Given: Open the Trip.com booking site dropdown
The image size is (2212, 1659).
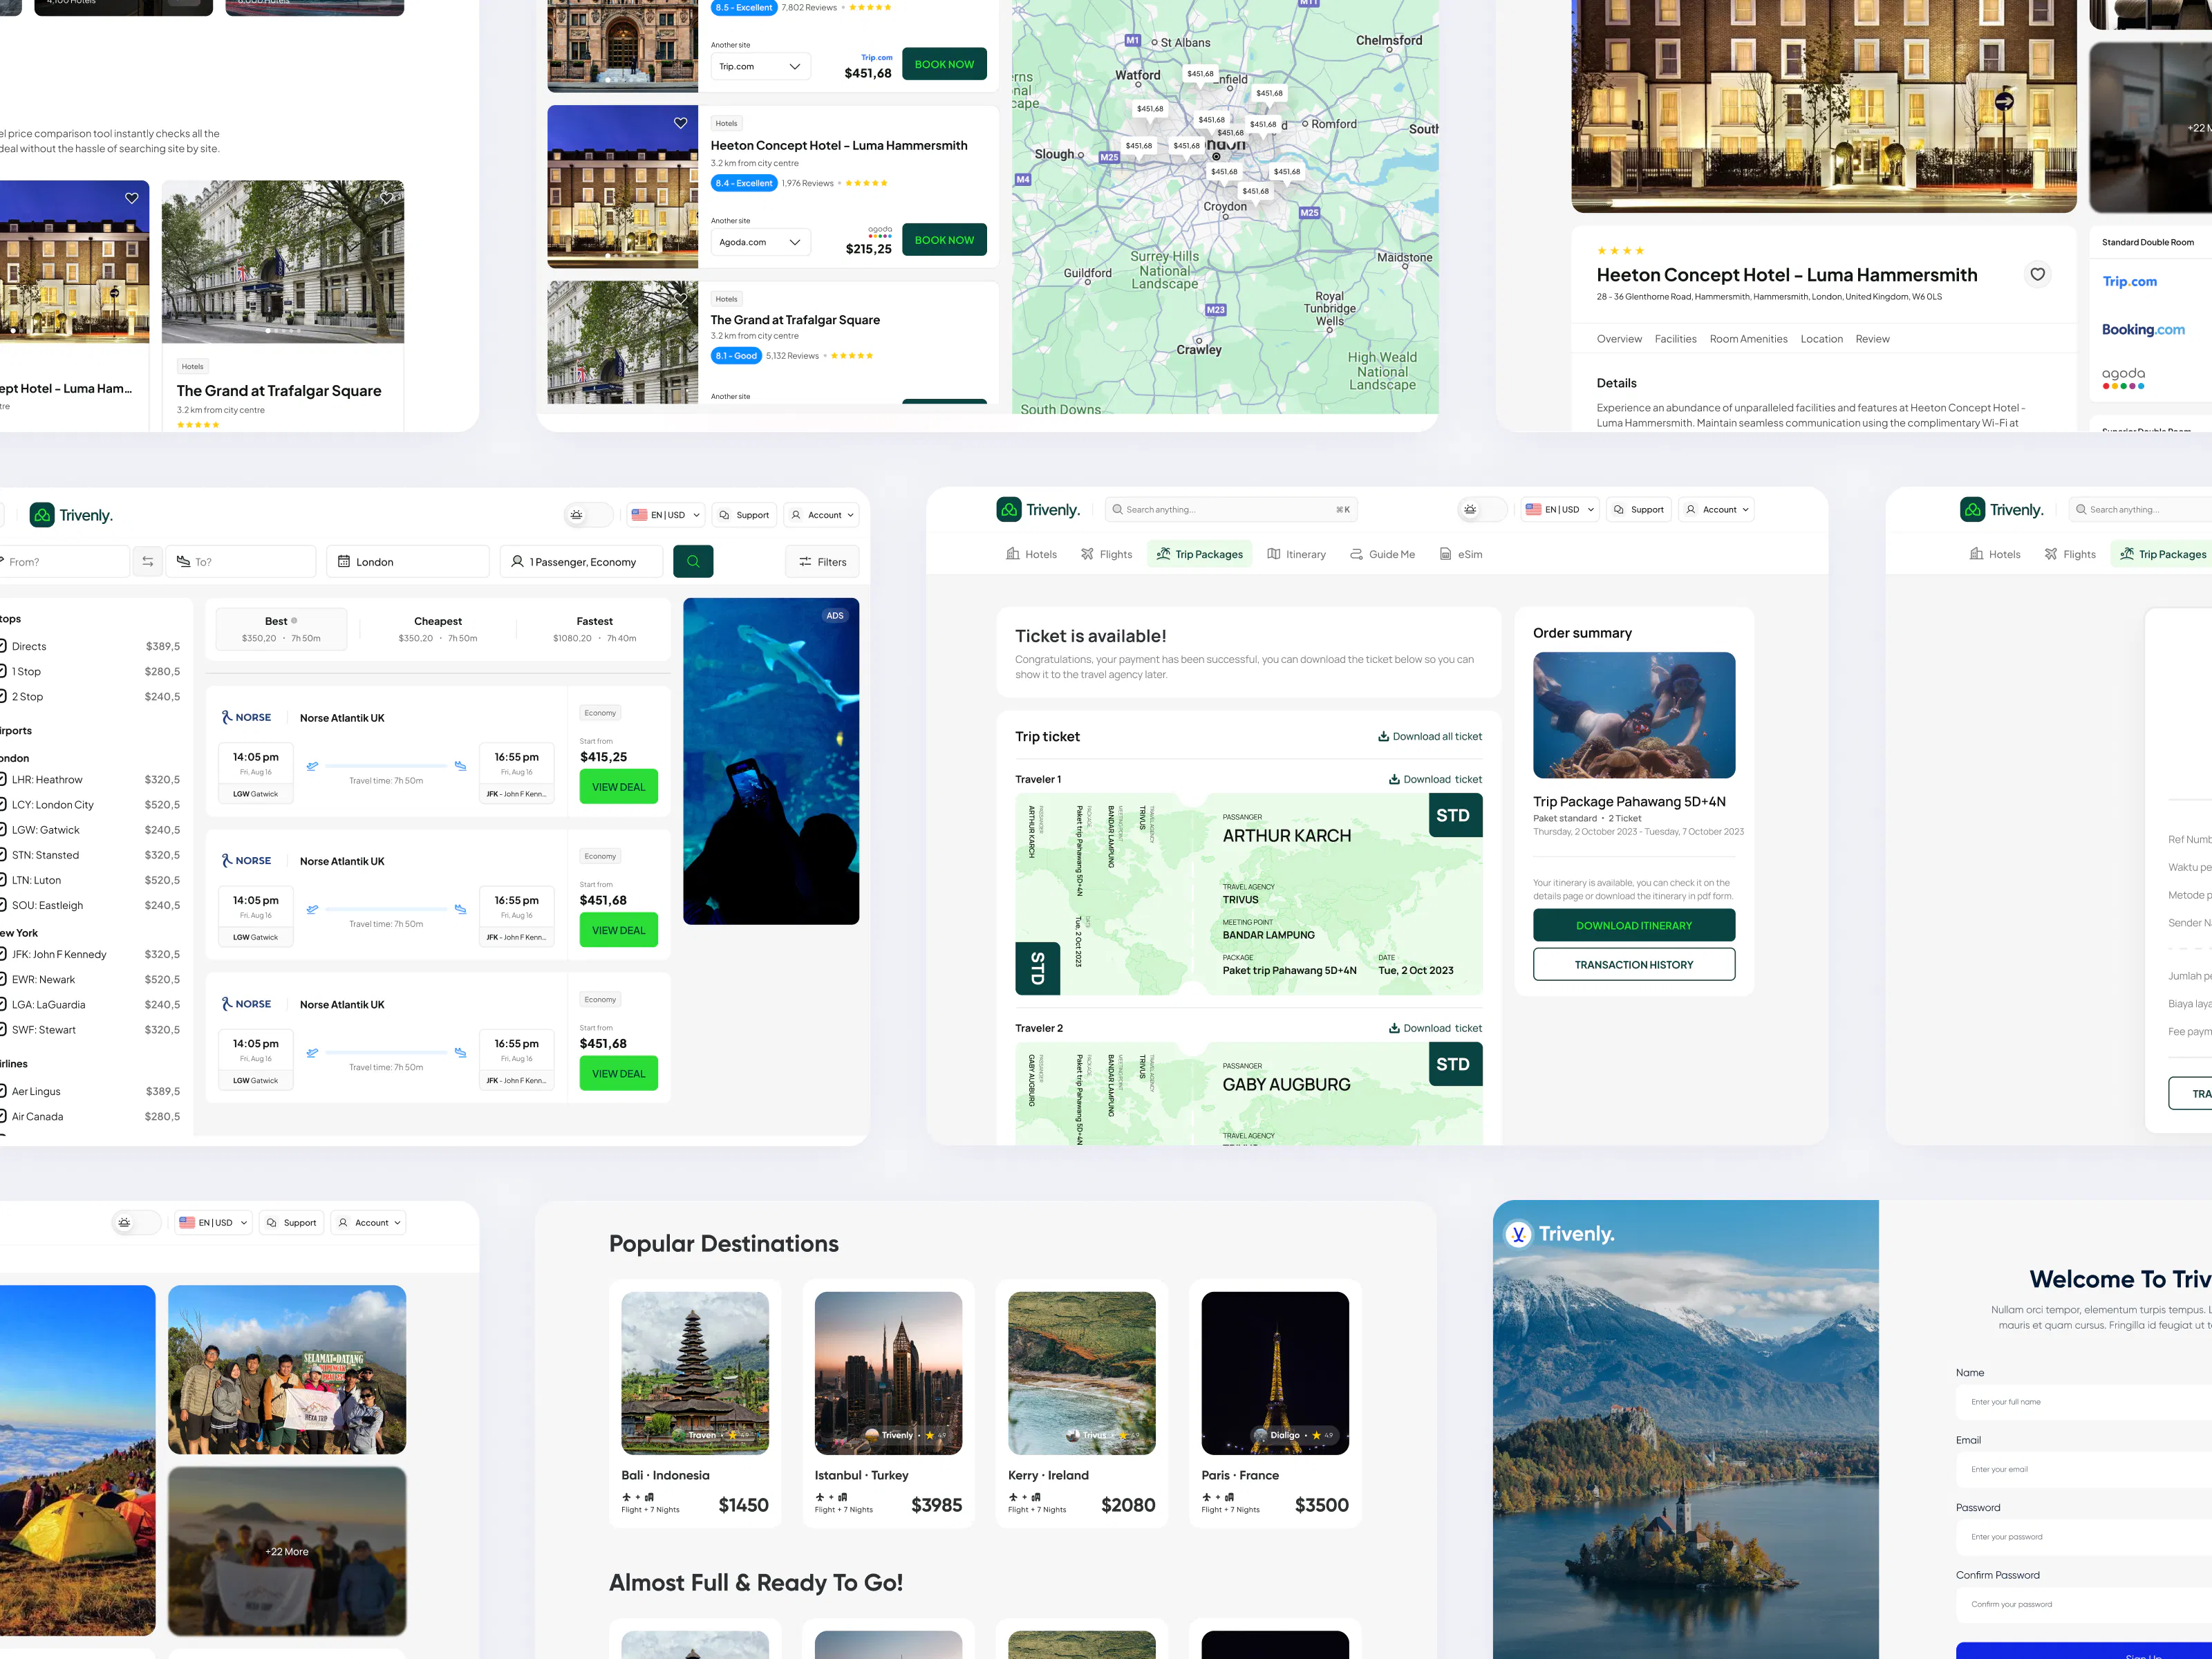Looking at the screenshot, I should click(760, 66).
